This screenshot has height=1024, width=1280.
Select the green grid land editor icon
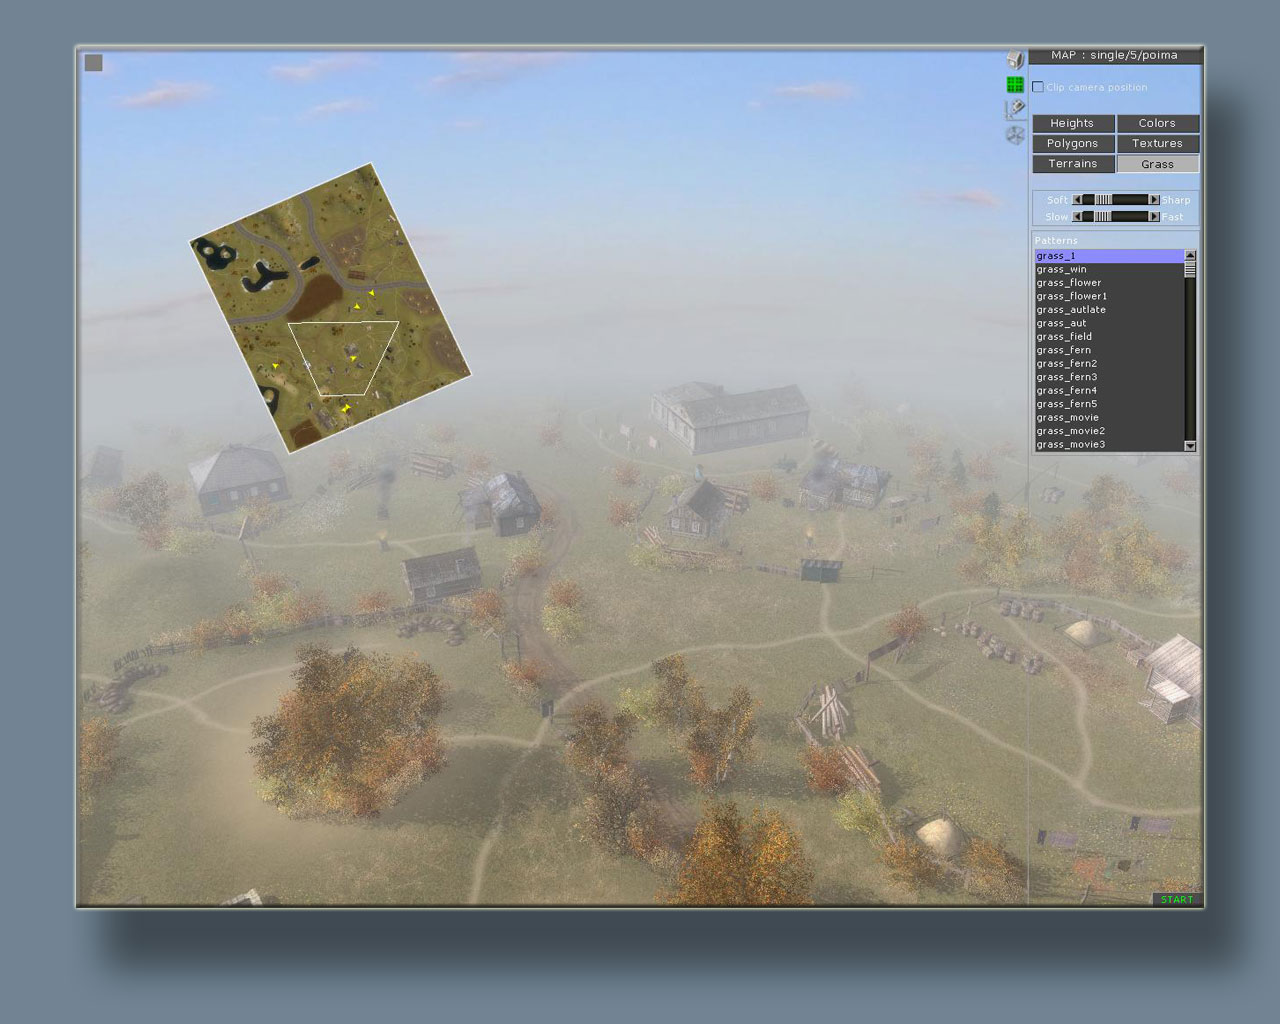click(x=1015, y=85)
